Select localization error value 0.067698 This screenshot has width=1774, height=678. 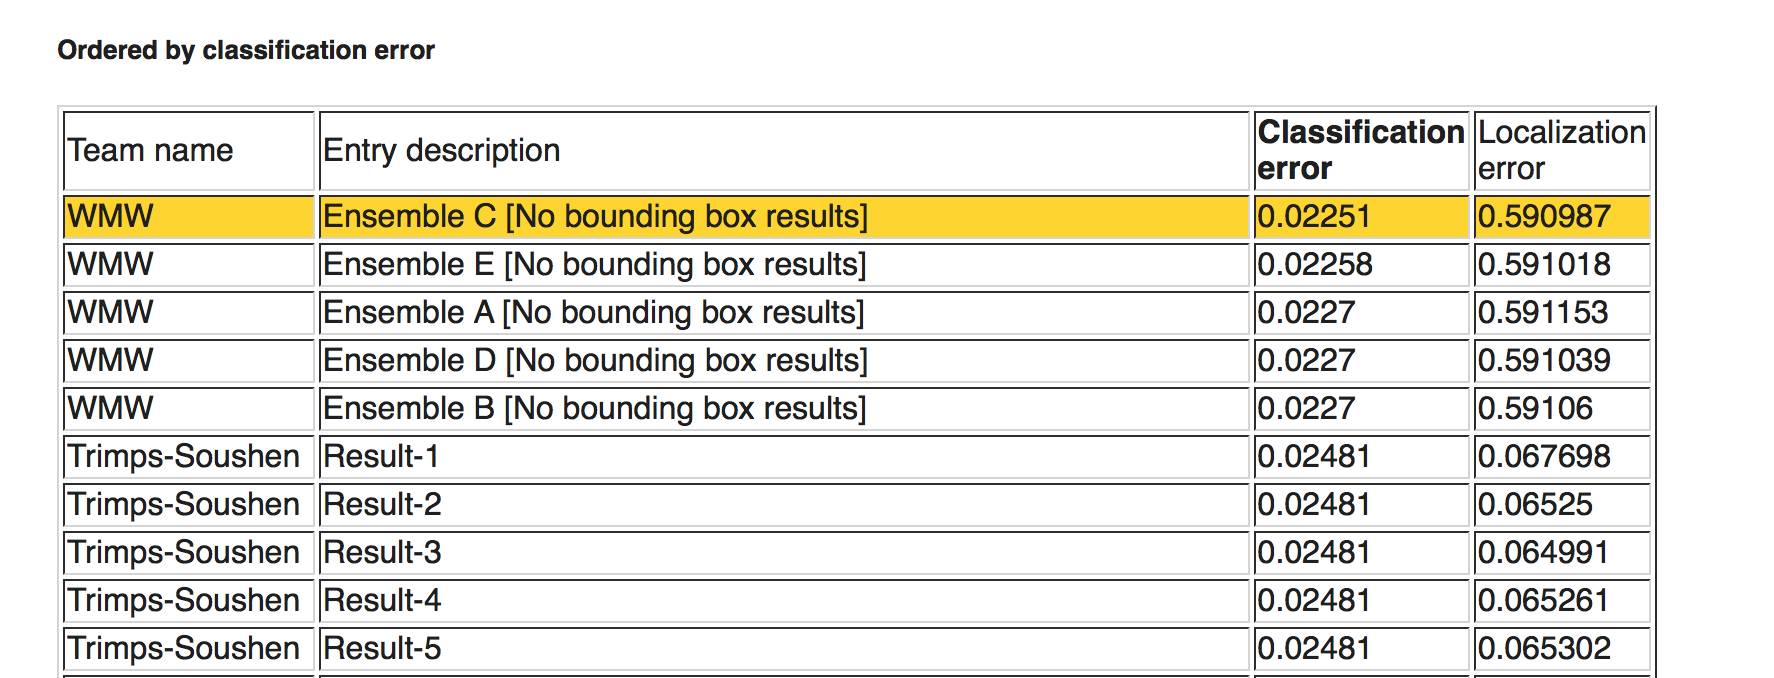coord(1544,457)
